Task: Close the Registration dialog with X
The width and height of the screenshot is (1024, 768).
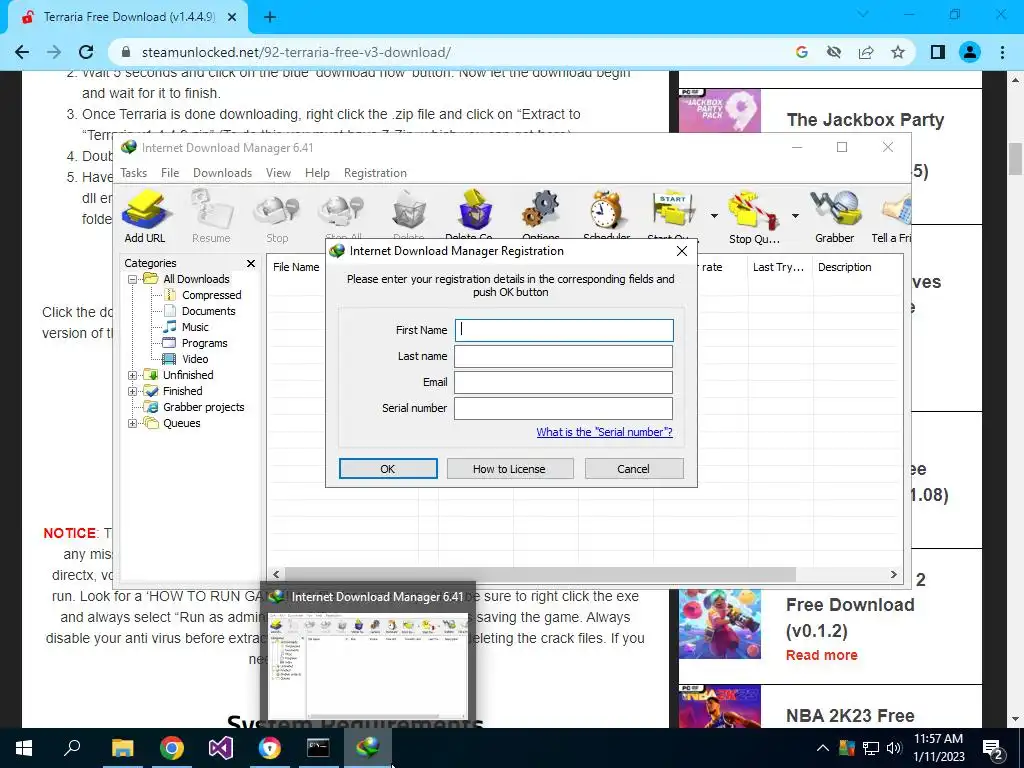Action: point(682,251)
